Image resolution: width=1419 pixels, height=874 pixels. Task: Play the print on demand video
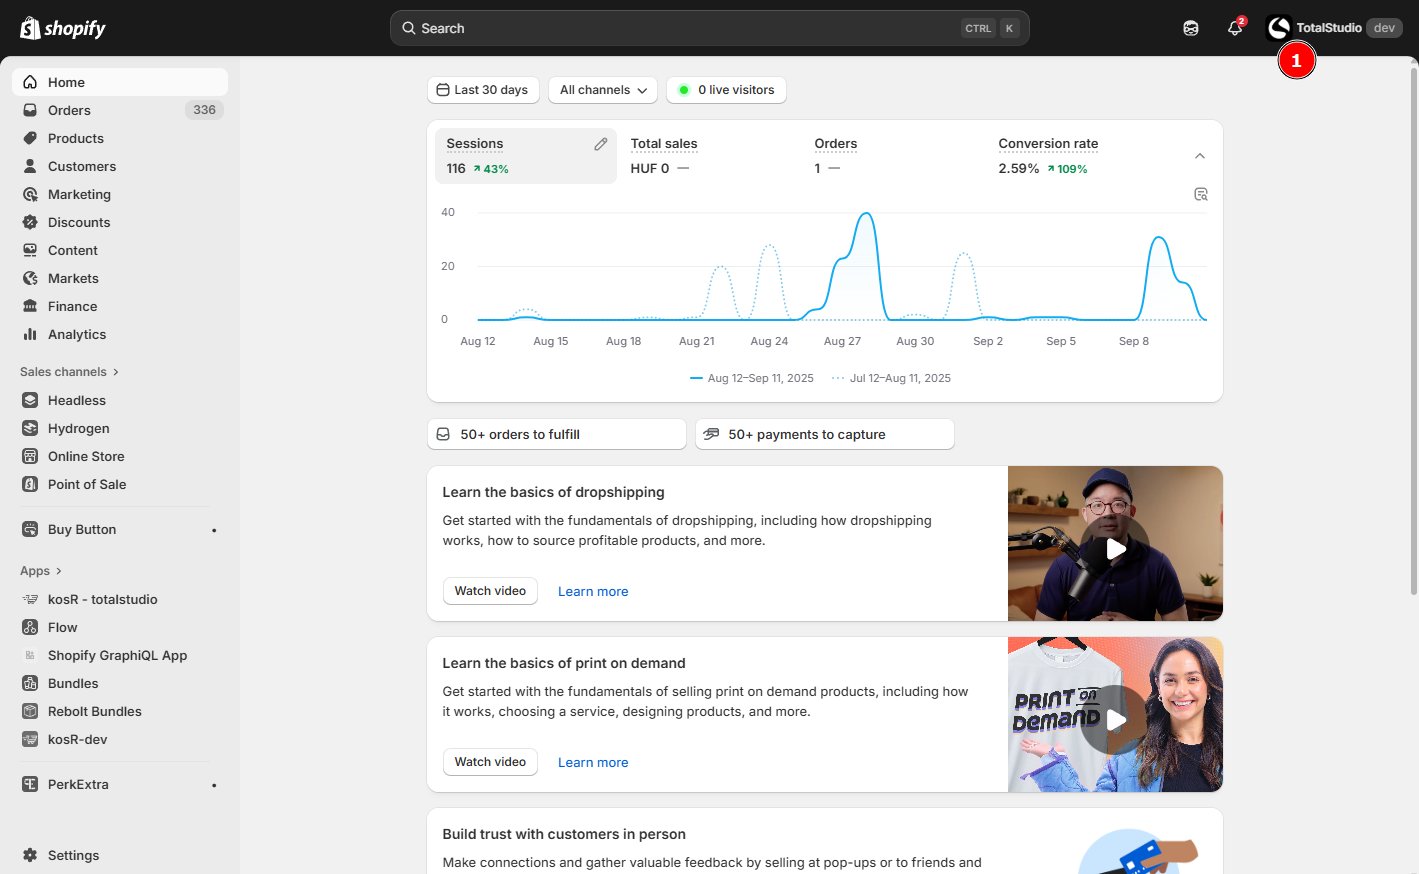click(x=1115, y=719)
